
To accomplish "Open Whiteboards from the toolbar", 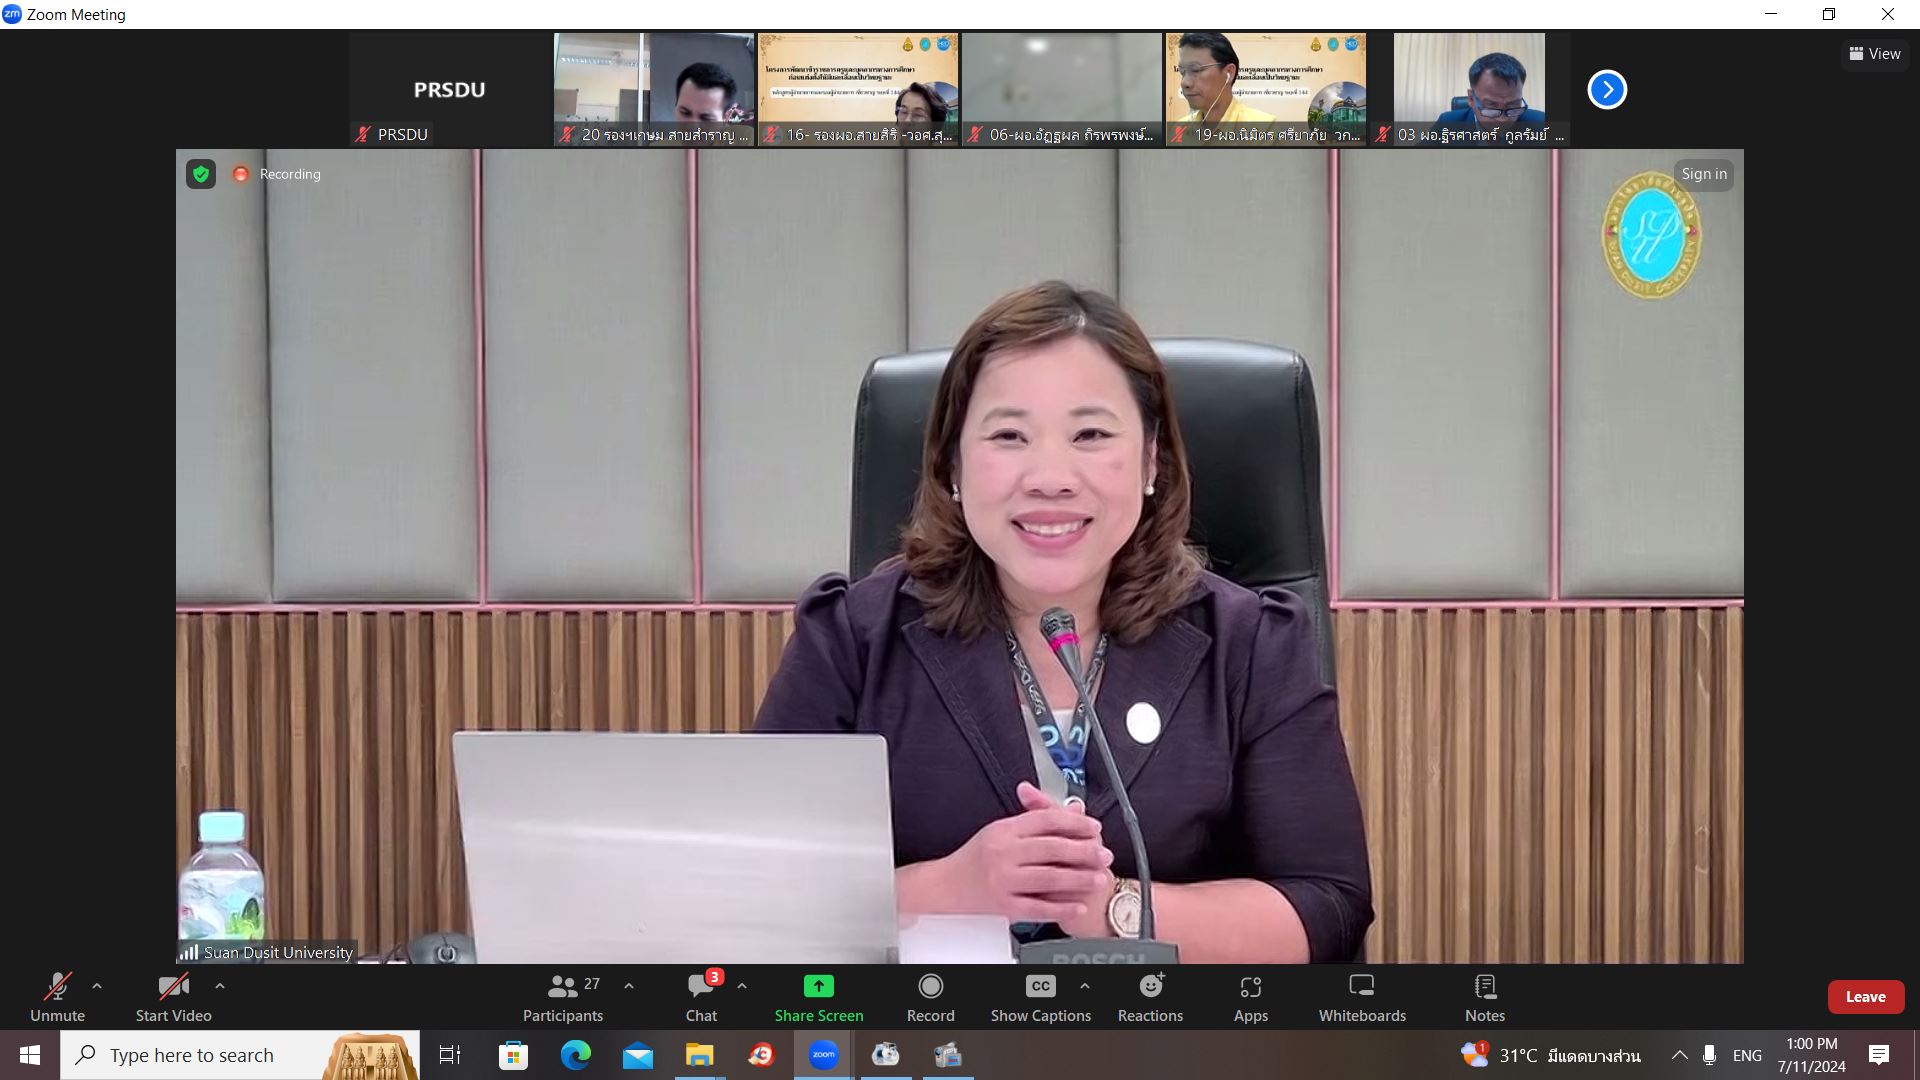I will tap(1362, 997).
